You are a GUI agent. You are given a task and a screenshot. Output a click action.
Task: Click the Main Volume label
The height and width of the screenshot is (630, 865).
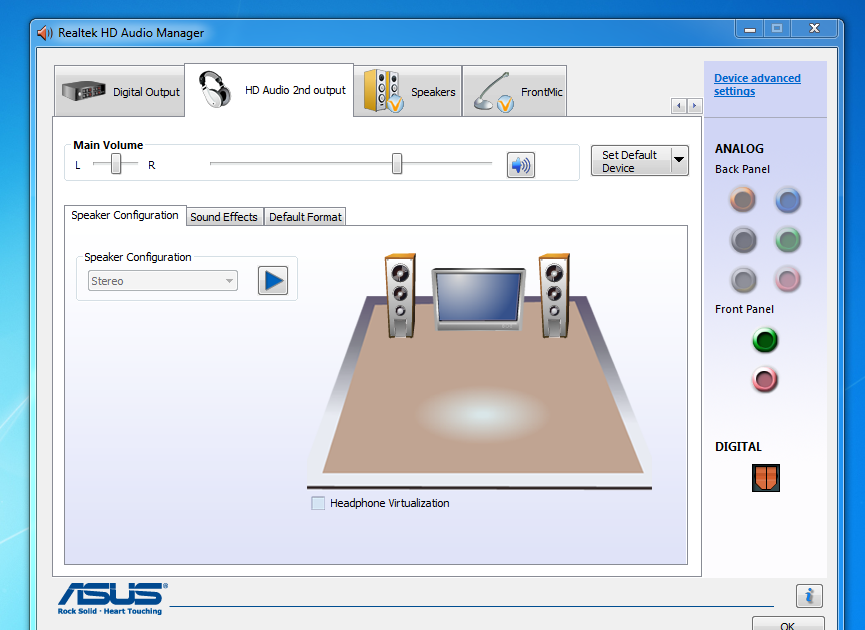pyautogui.click(x=108, y=145)
